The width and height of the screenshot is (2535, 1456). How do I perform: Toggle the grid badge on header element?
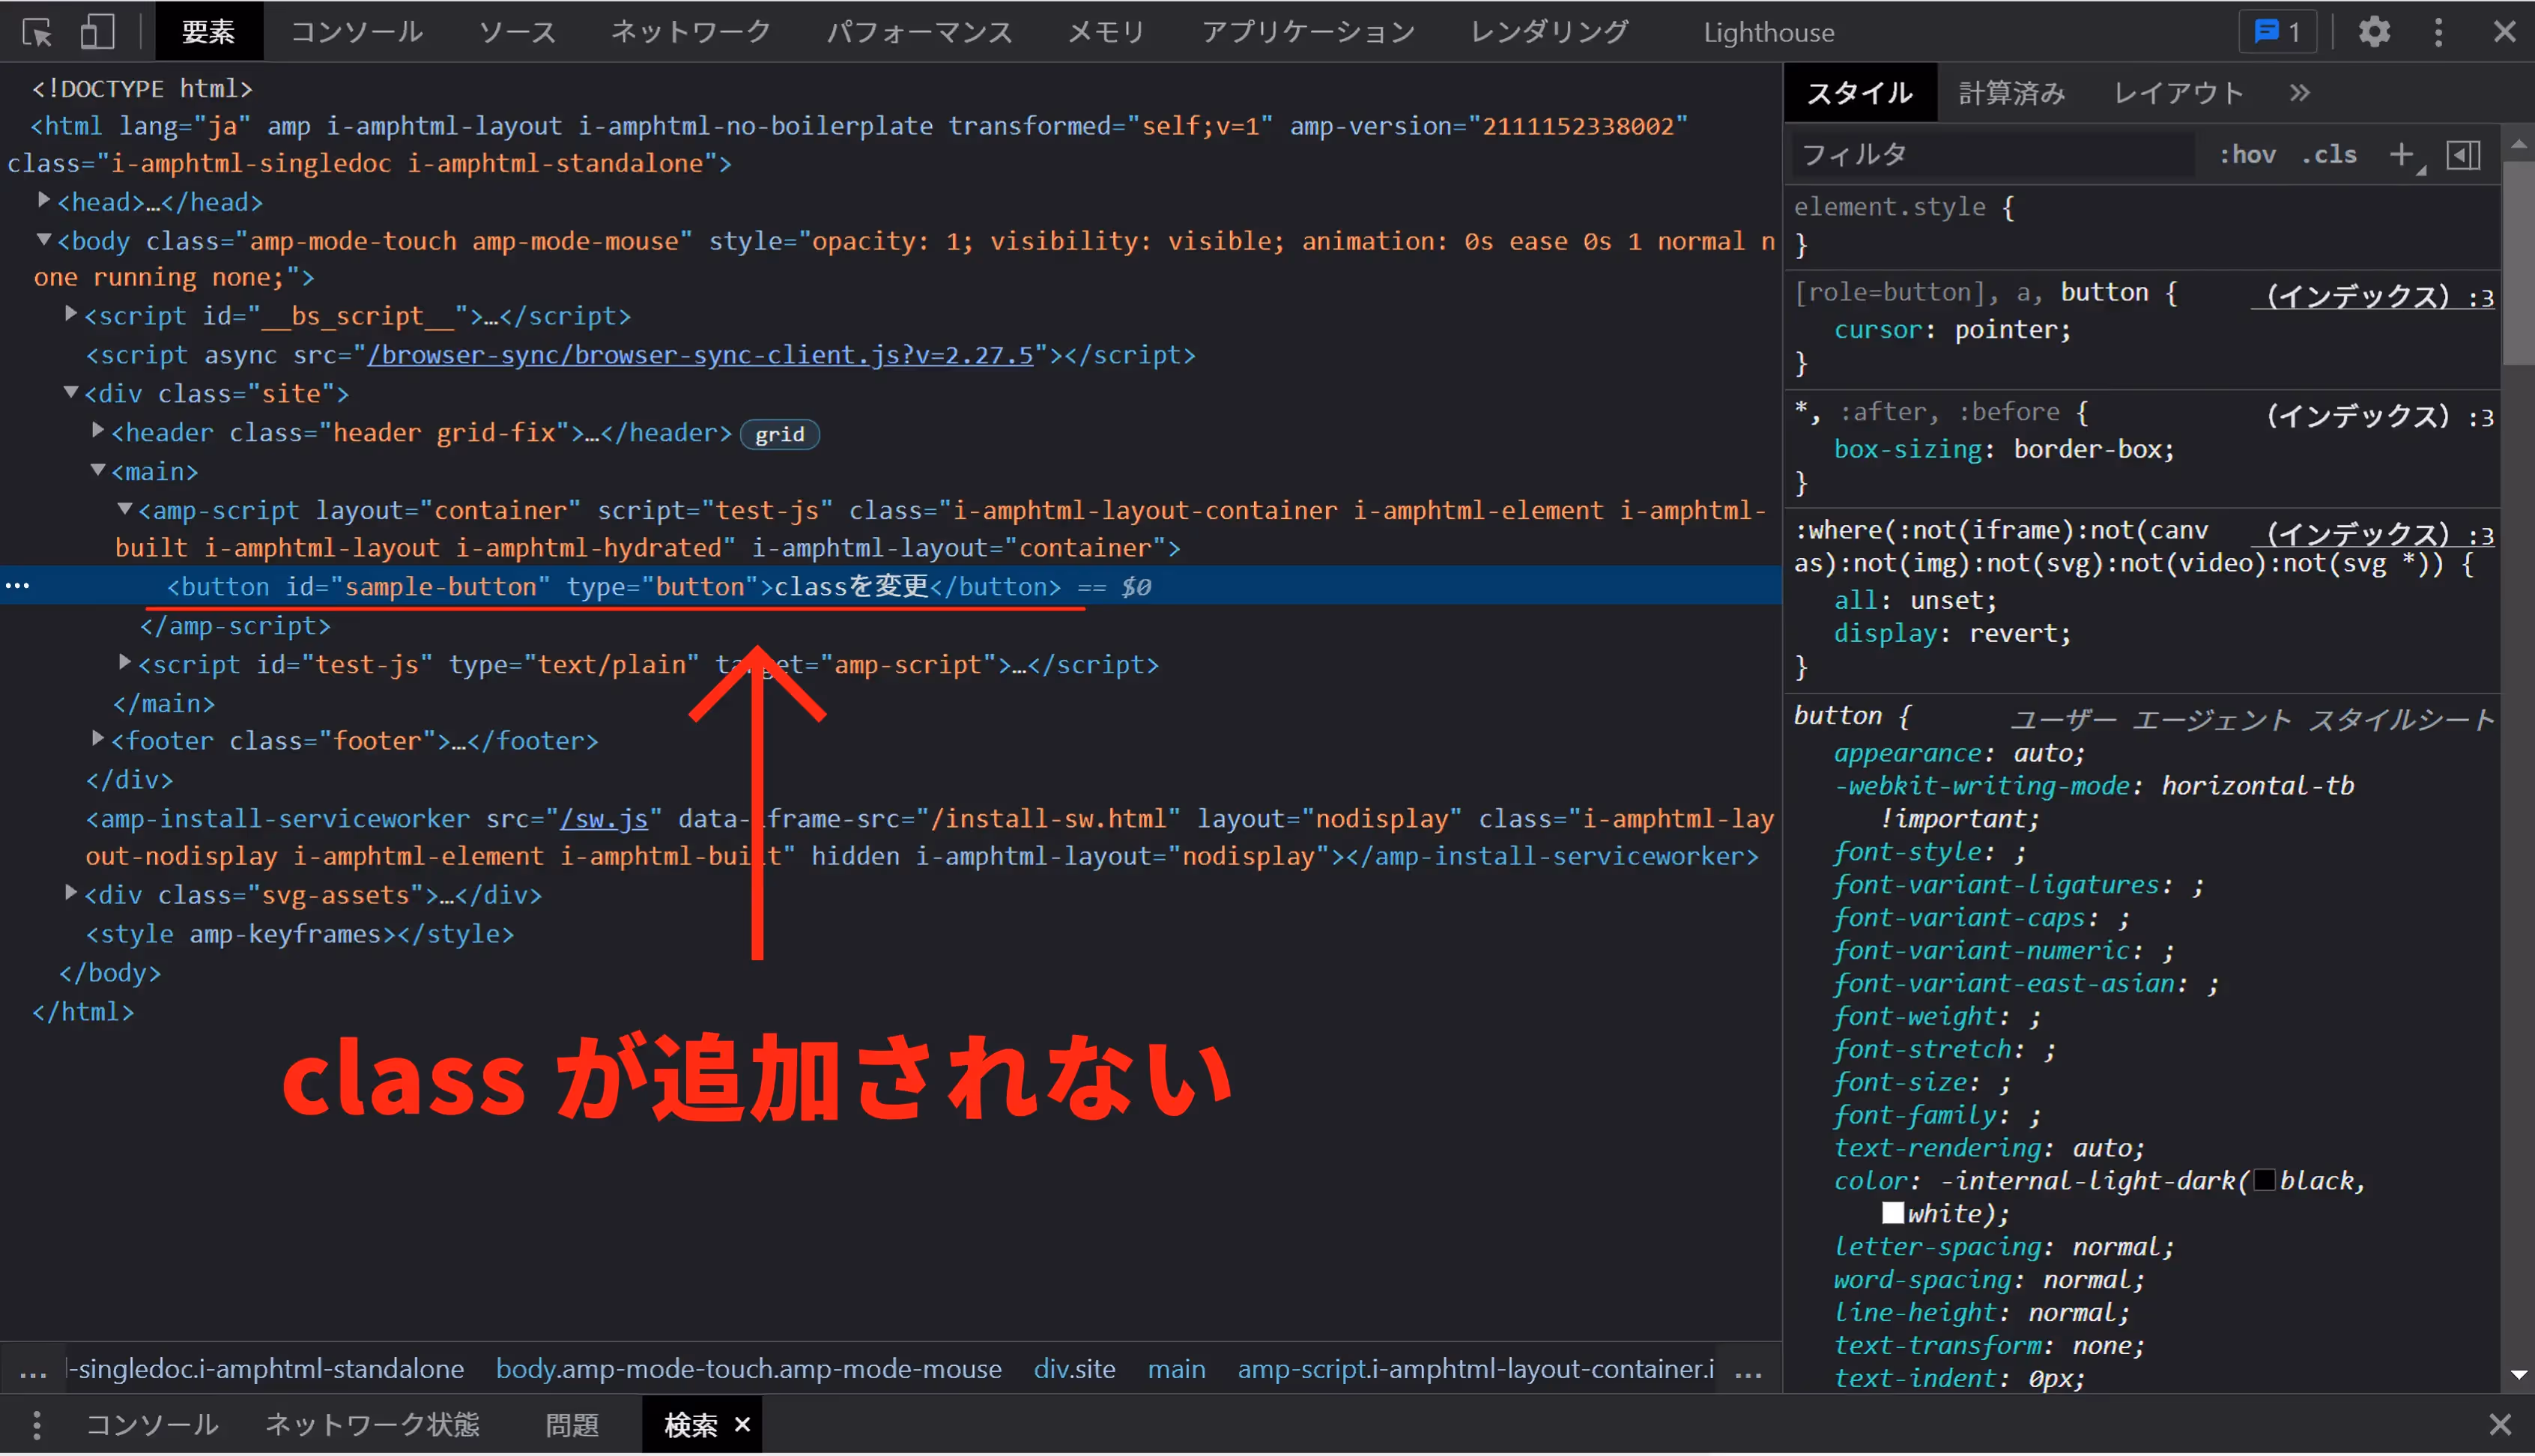tap(779, 434)
